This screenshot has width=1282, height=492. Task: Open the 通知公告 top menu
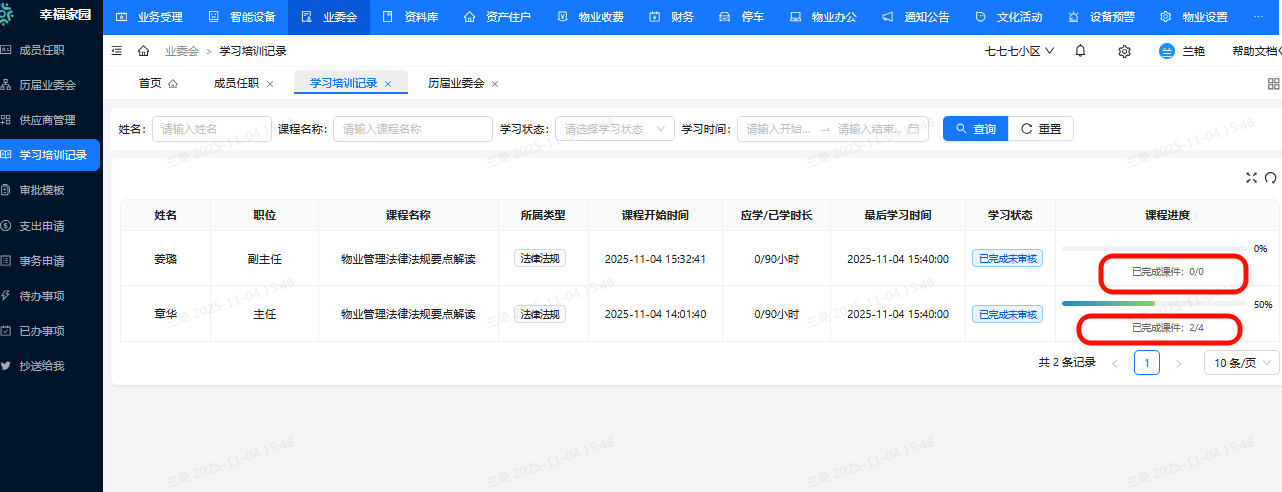click(914, 17)
